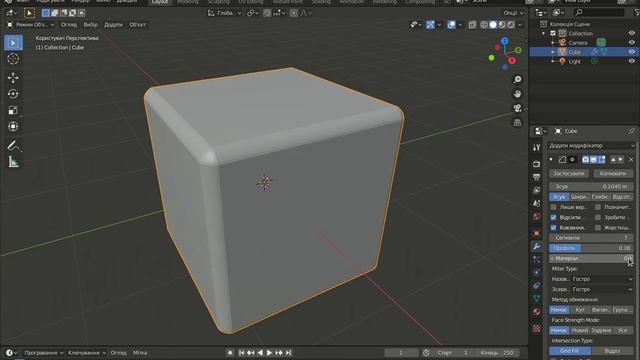Collapse the Collection tree in outliner
Viewport: 640px width, 360px height.
(544, 33)
